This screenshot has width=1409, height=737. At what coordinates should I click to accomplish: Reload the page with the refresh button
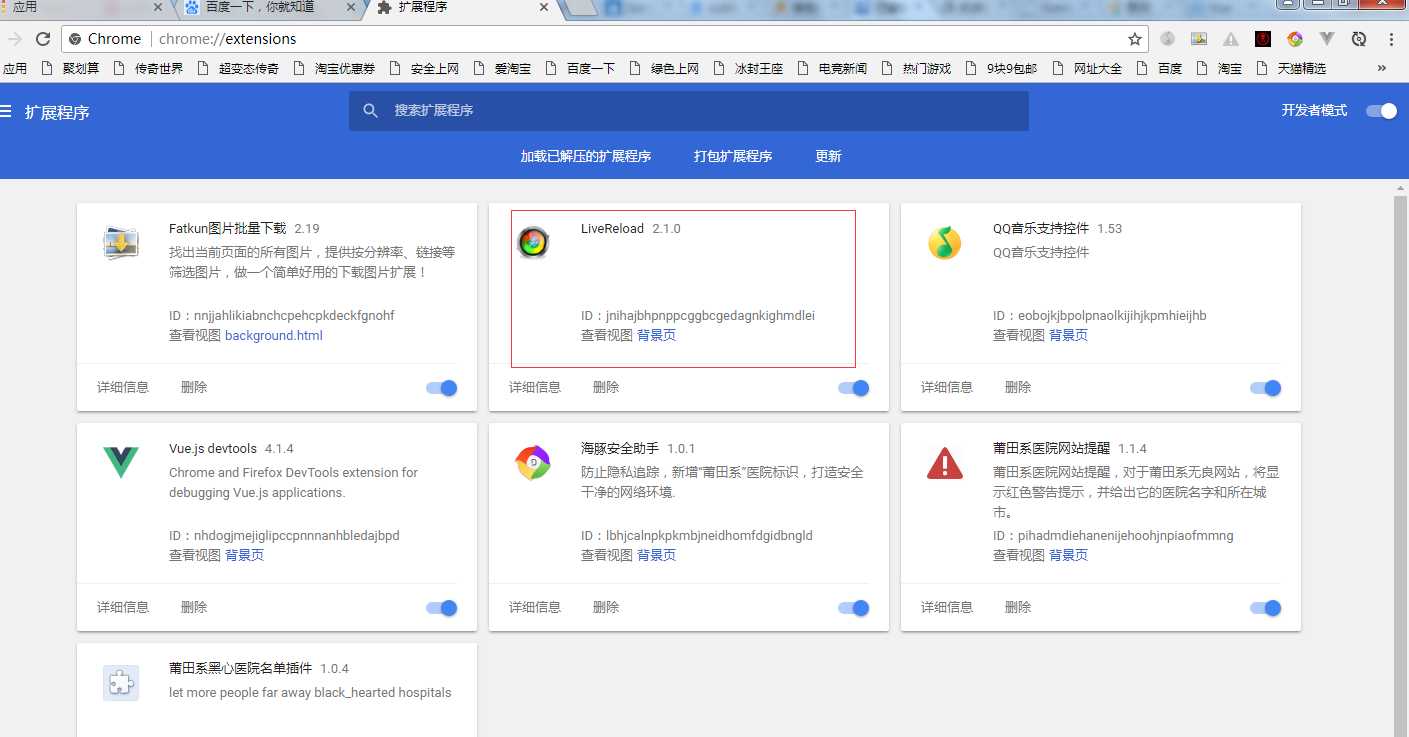[x=43, y=39]
